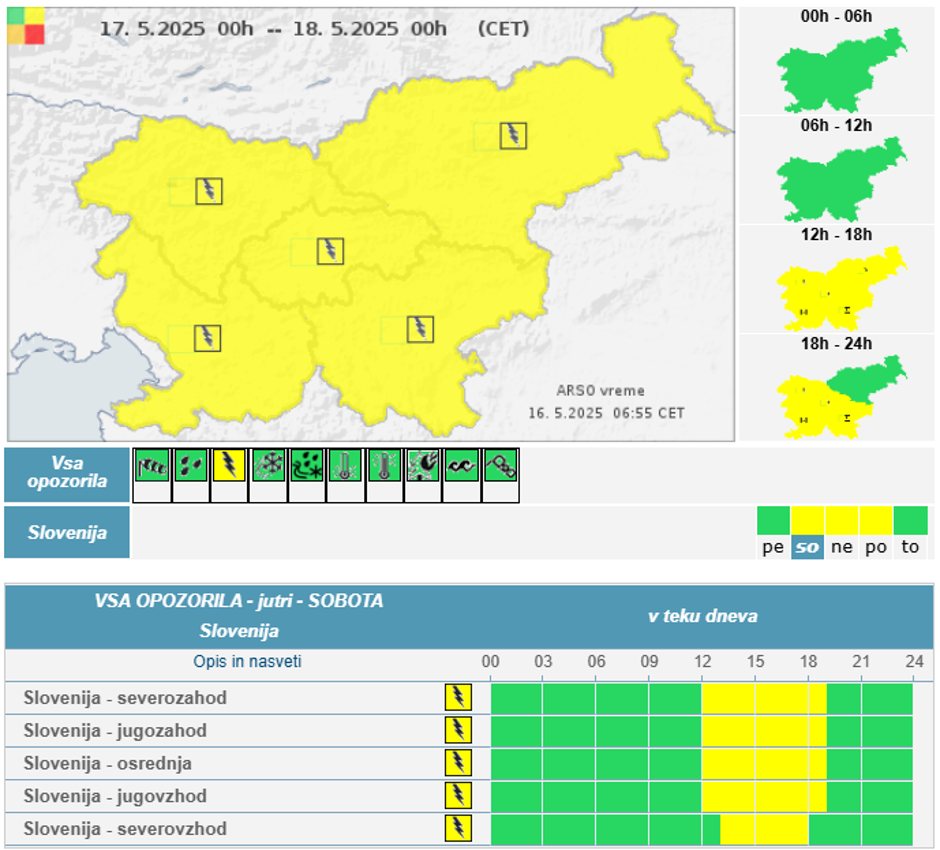Select the coastal waves warning icon
The height and width of the screenshot is (850, 940).
coord(461,465)
